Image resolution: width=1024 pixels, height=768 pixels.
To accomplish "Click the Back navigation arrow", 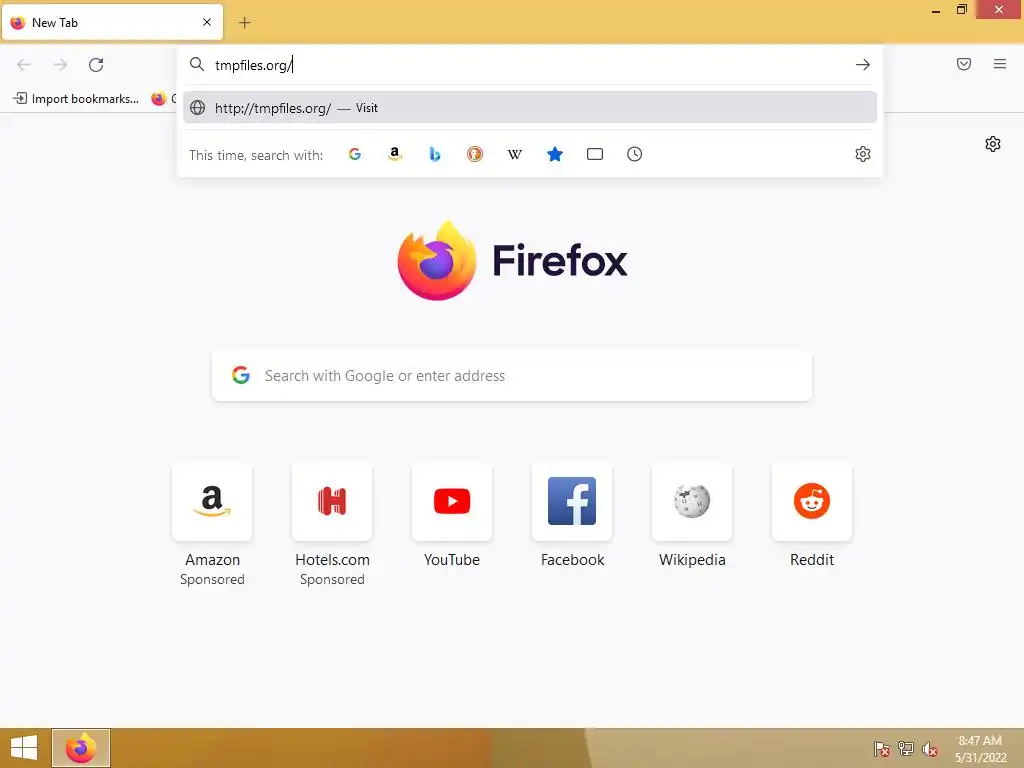I will pos(24,65).
